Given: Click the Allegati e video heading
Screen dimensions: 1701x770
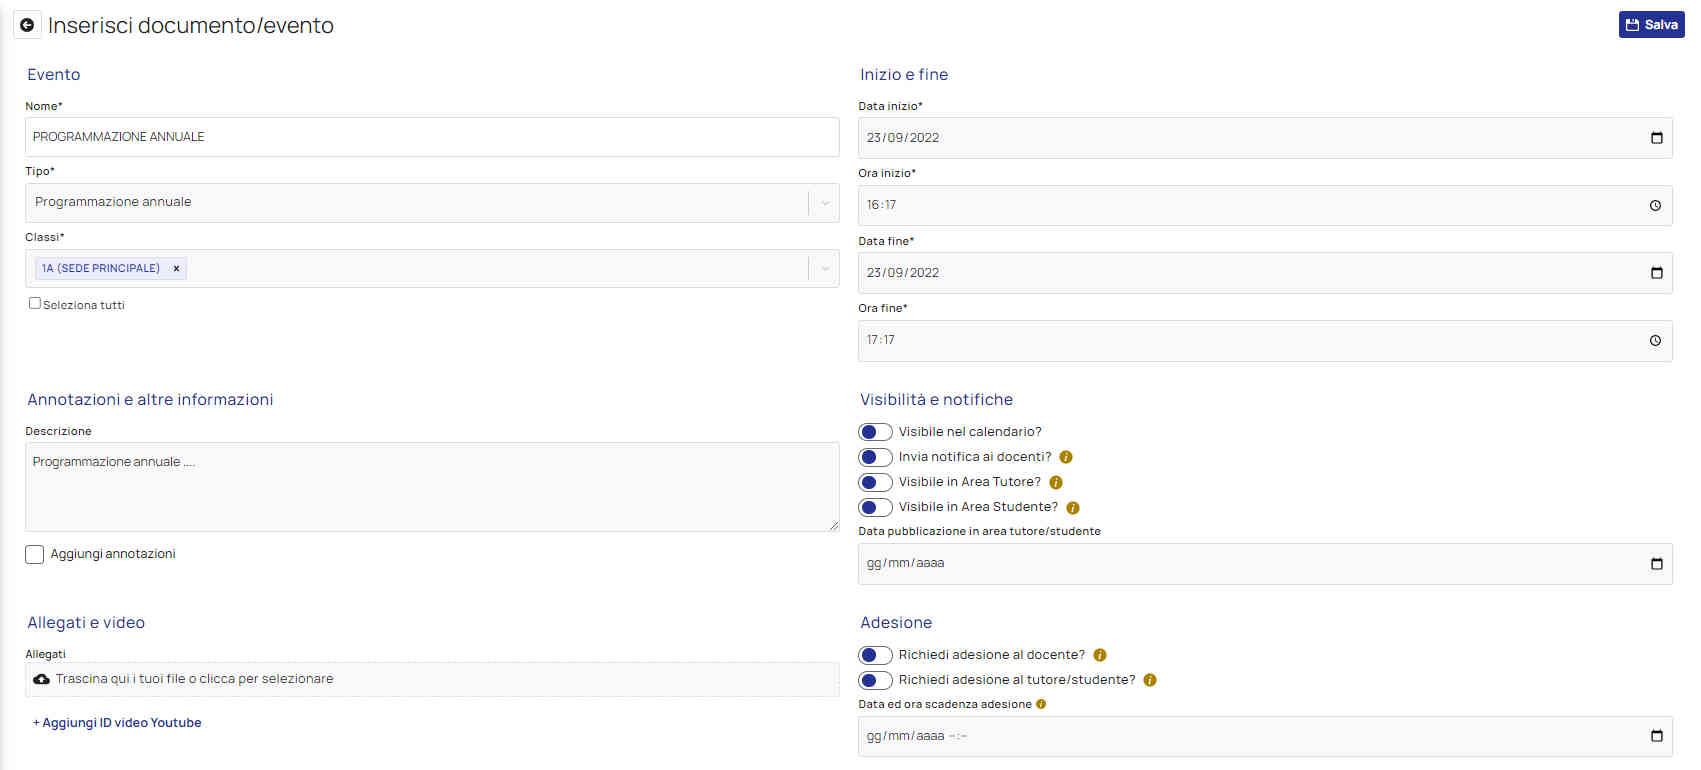Looking at the screenshot, I should [x=86, y=623].
